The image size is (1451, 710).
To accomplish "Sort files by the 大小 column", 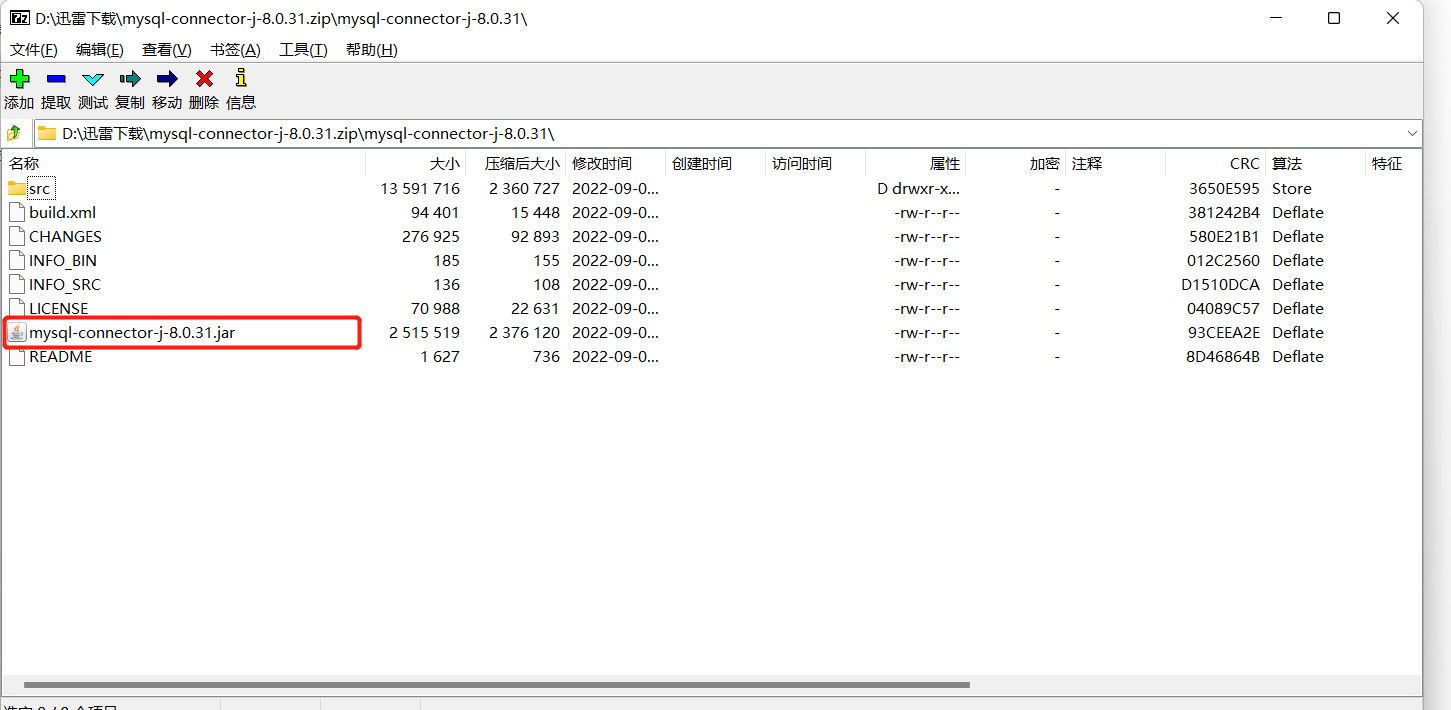I will click(443, 163).
